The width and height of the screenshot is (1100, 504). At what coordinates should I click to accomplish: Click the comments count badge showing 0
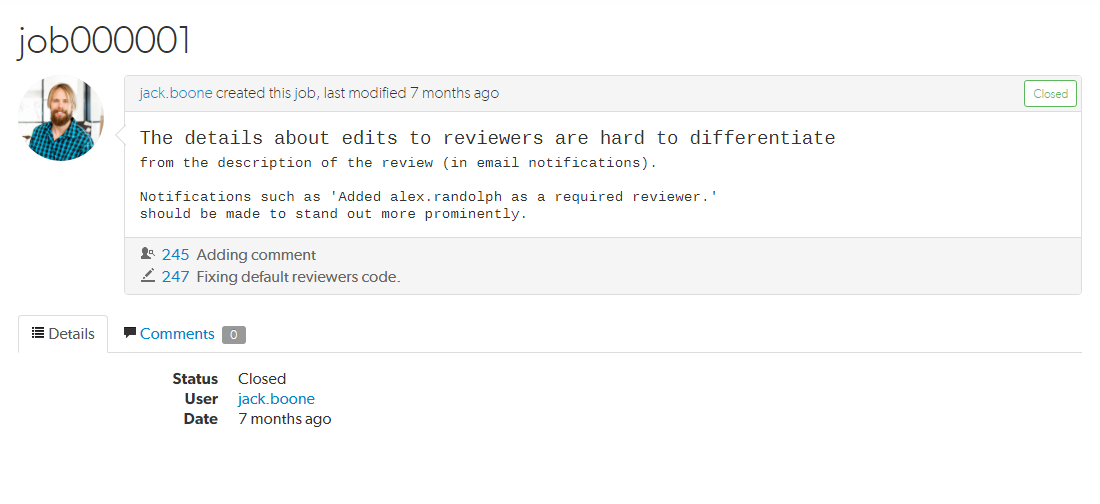234,335
